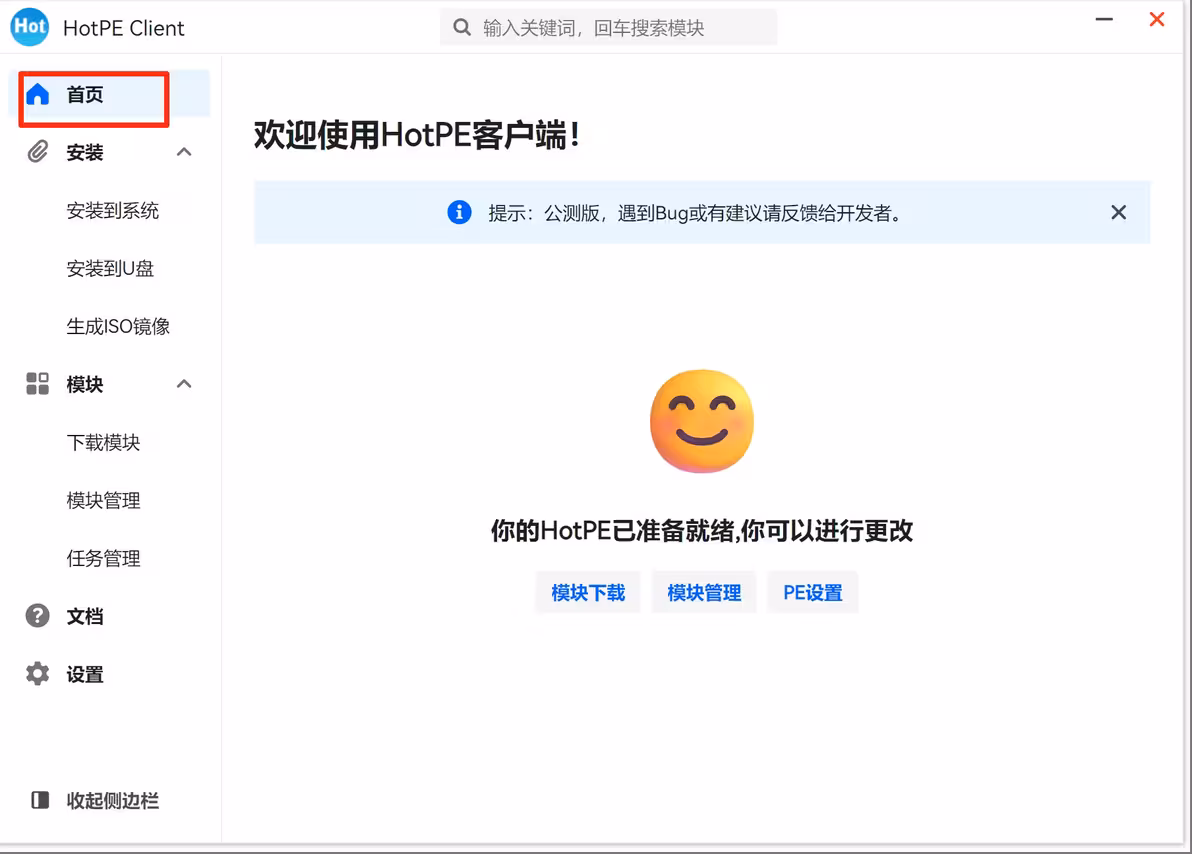Click the 欢迎使用HotPE客户端 heading

point(417,135)
